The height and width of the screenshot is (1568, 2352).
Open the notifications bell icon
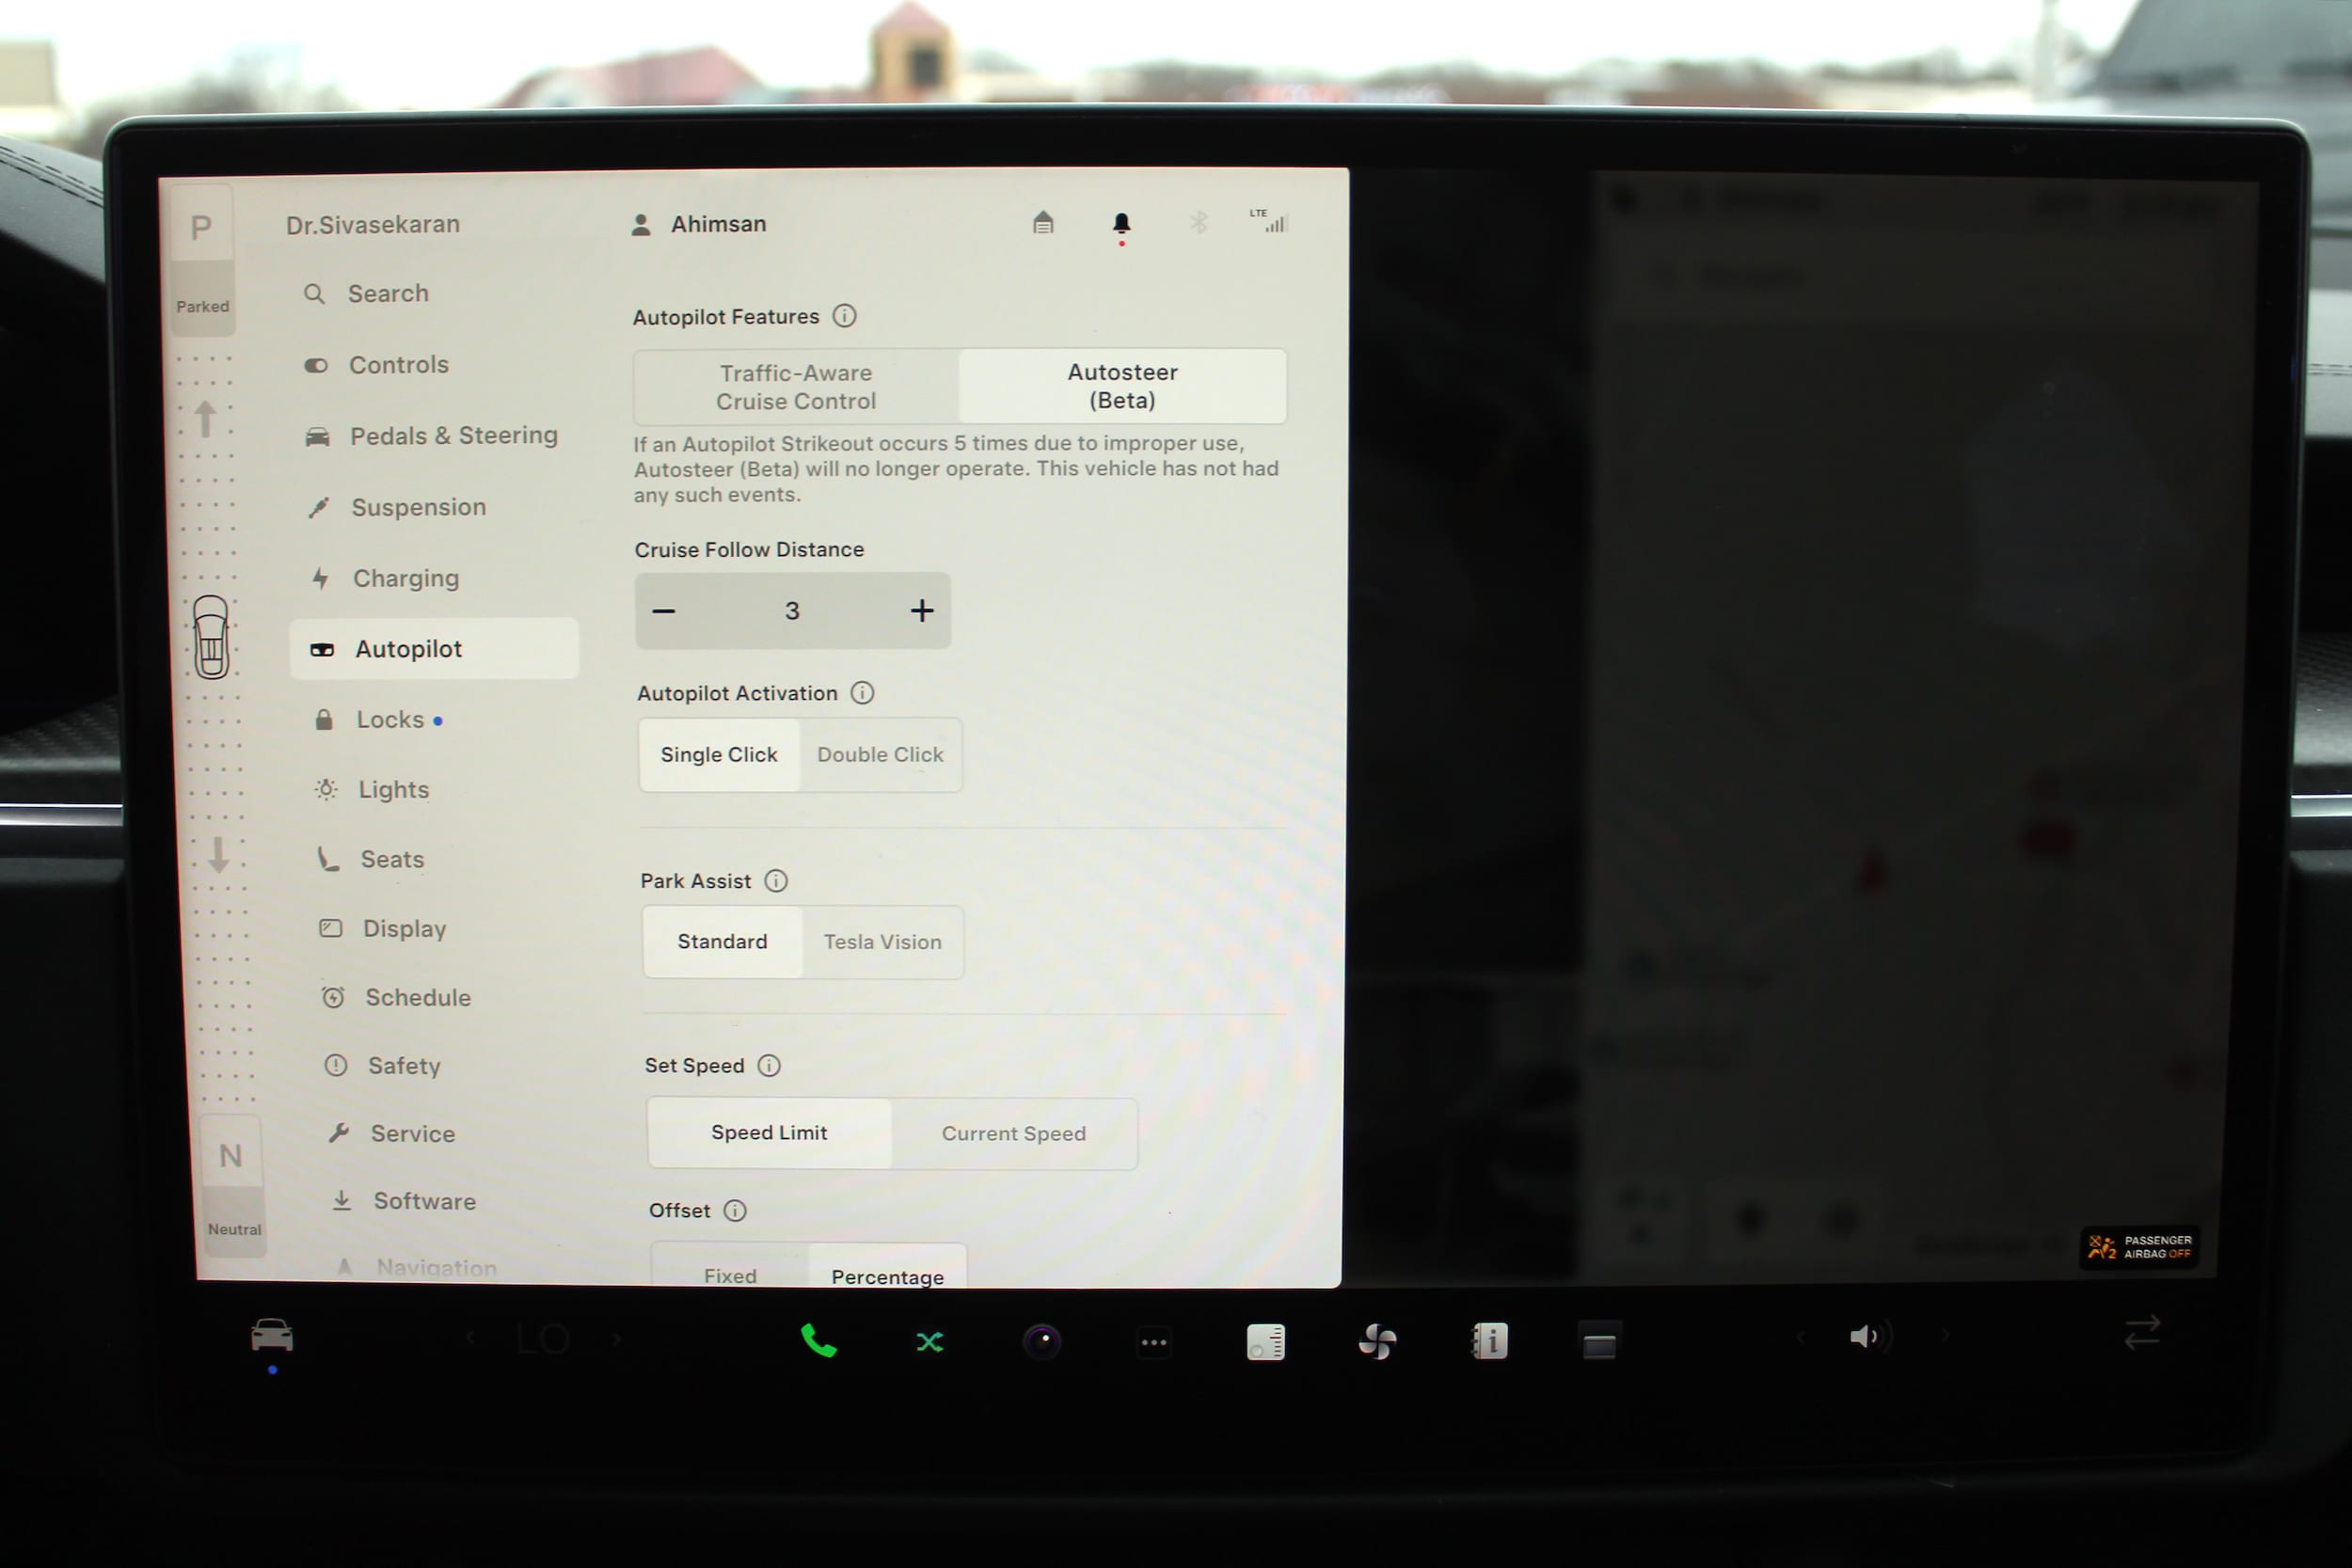1121,224
